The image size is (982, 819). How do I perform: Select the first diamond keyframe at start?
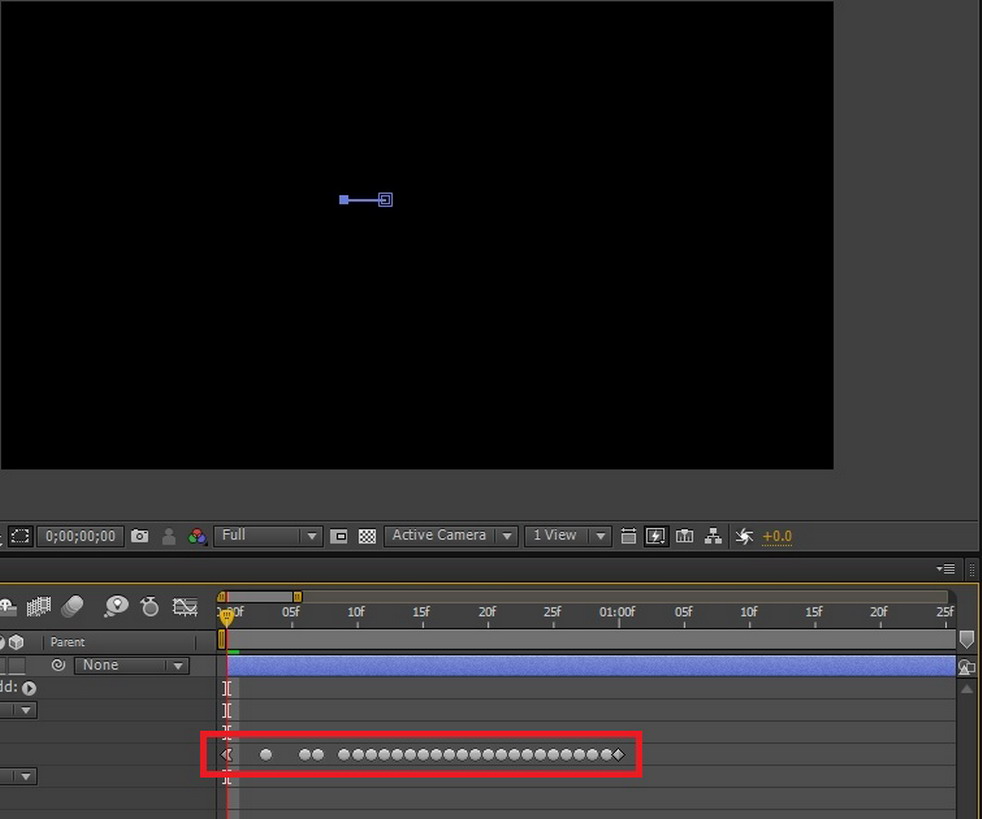pyautogui.click(x=226, y=755)
